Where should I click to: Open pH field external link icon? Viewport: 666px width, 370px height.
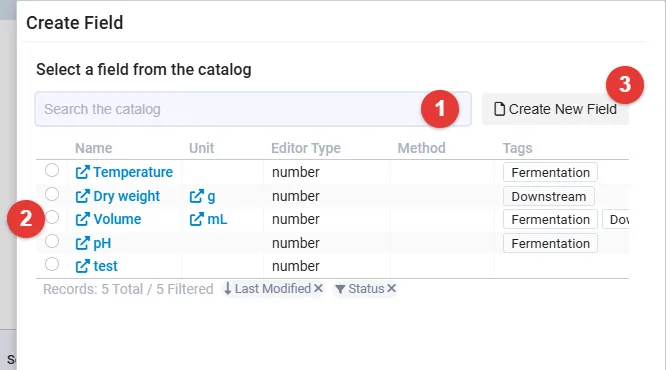coord(82,243)
